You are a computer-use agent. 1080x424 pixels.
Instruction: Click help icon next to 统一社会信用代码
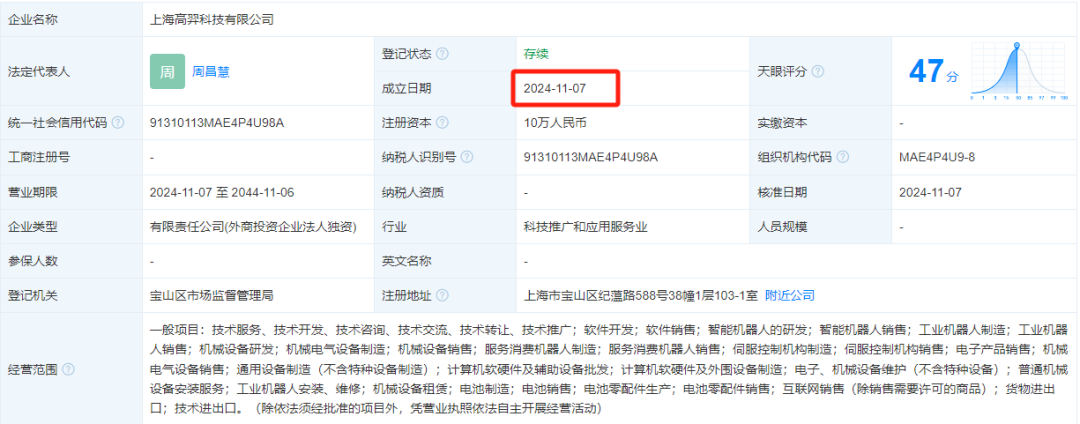pos(118,123)
